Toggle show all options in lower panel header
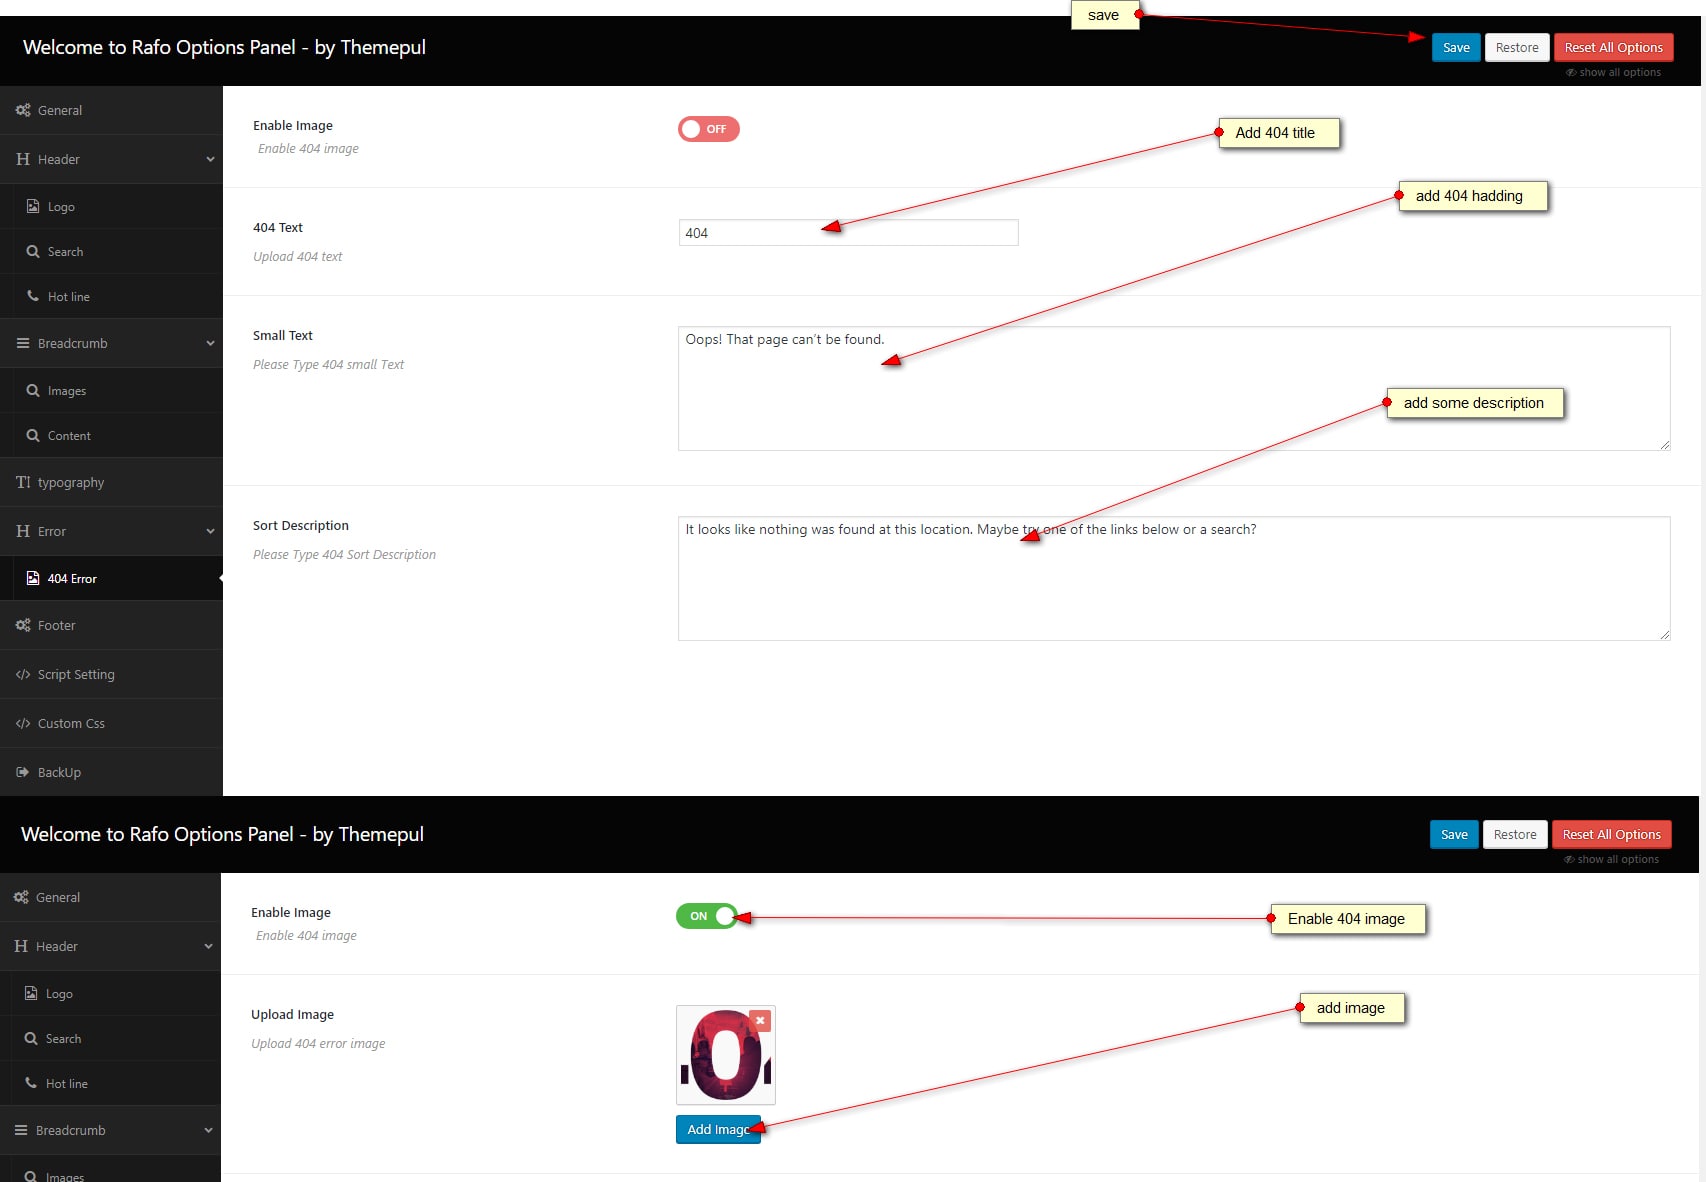1706x1182 pixels. [x=1611, y=859]
